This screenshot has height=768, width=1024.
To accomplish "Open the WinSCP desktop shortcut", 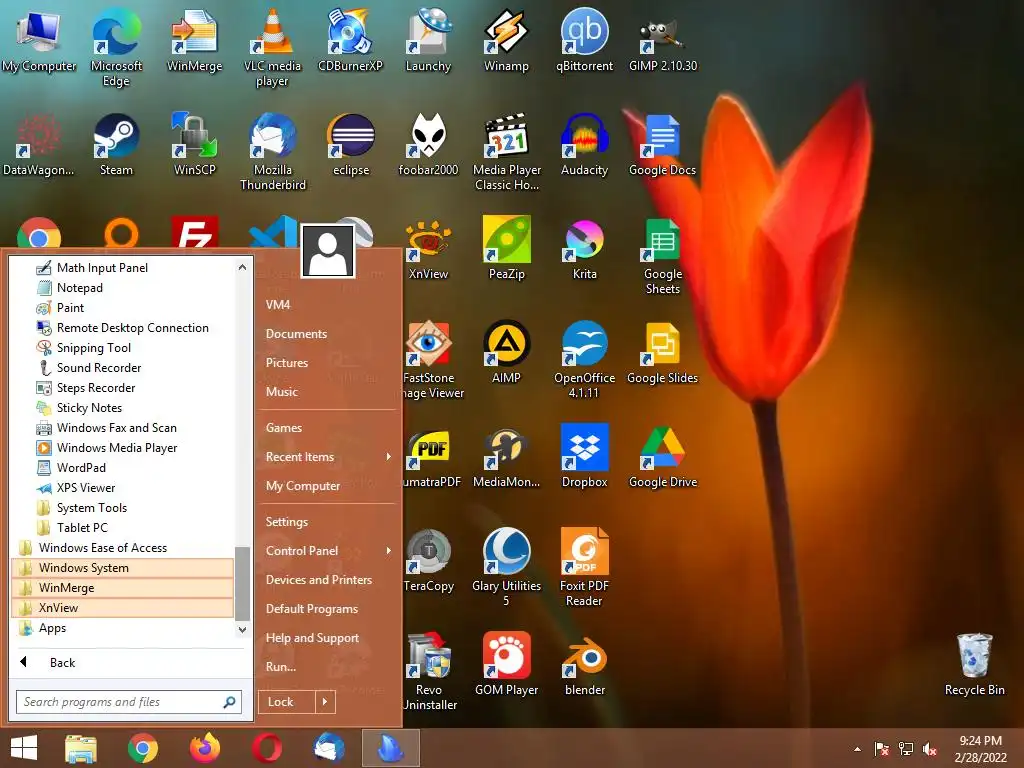I will [194, 145].
